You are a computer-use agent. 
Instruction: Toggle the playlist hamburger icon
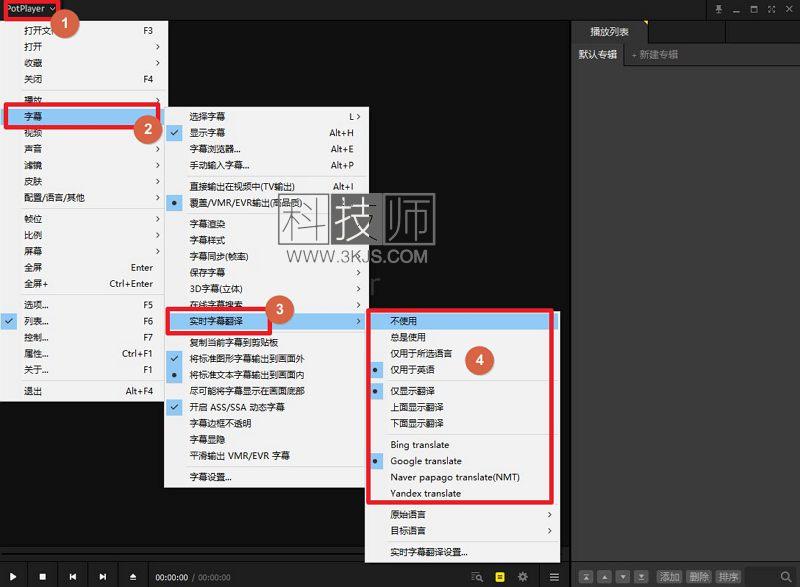(x=554, y=577)
